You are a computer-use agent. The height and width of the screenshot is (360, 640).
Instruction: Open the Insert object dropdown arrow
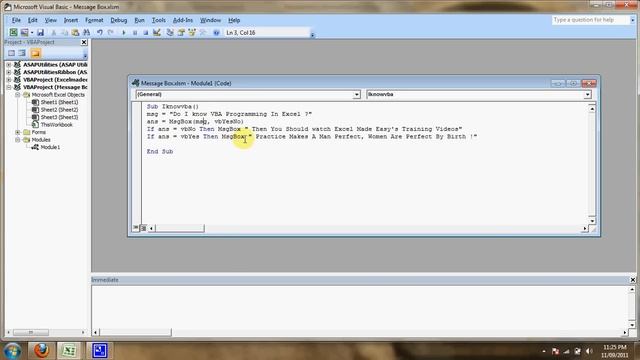tap(32, 32)
